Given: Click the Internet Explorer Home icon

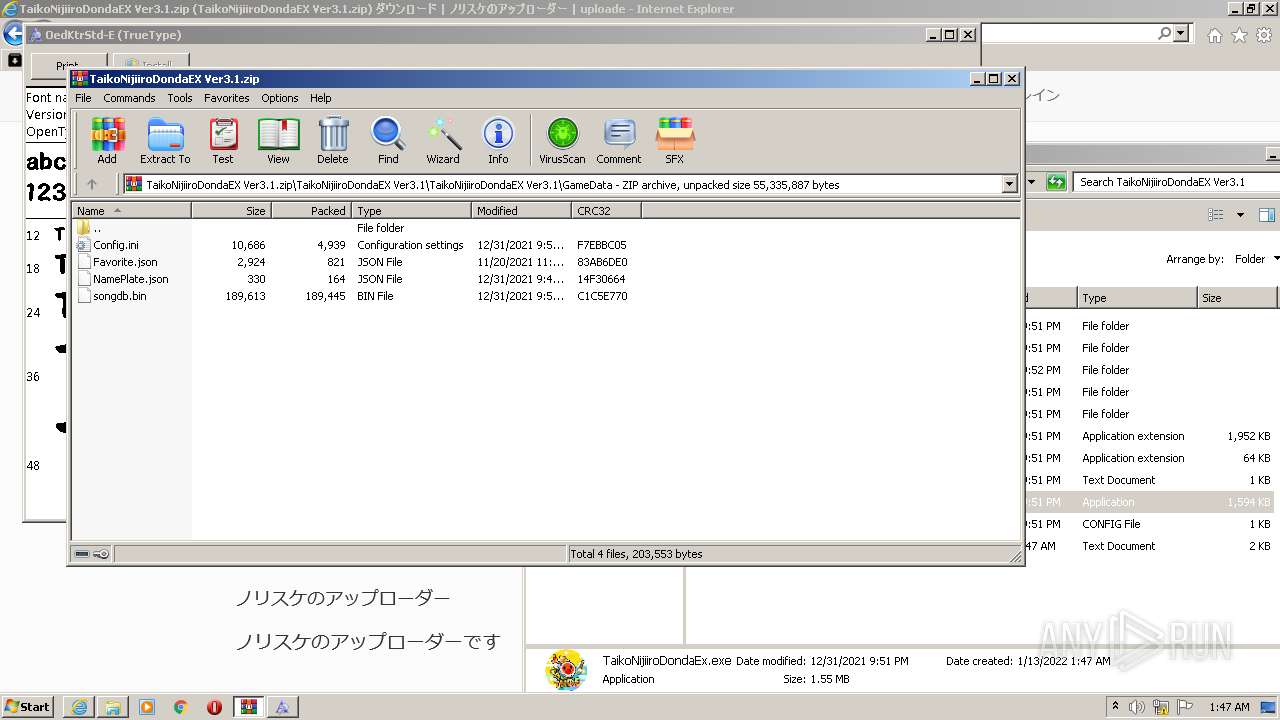Looking at the screenshot, I should [1214, 35].
